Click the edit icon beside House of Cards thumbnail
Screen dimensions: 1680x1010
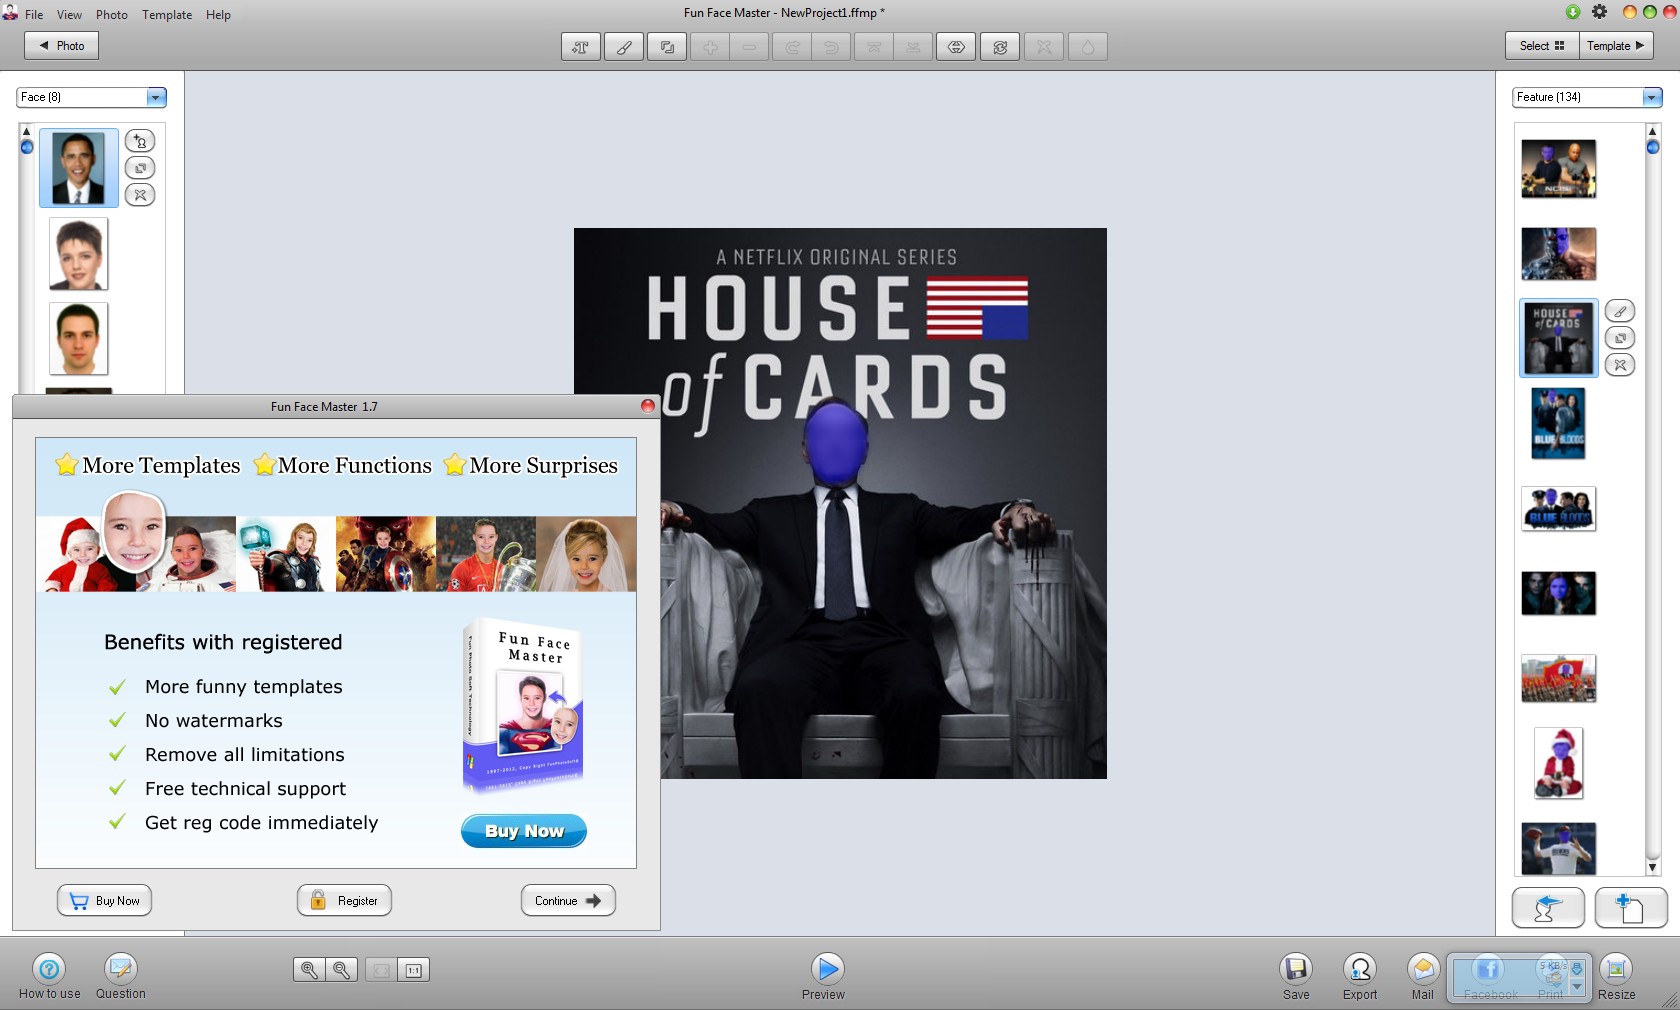[x=1620, y=311]
